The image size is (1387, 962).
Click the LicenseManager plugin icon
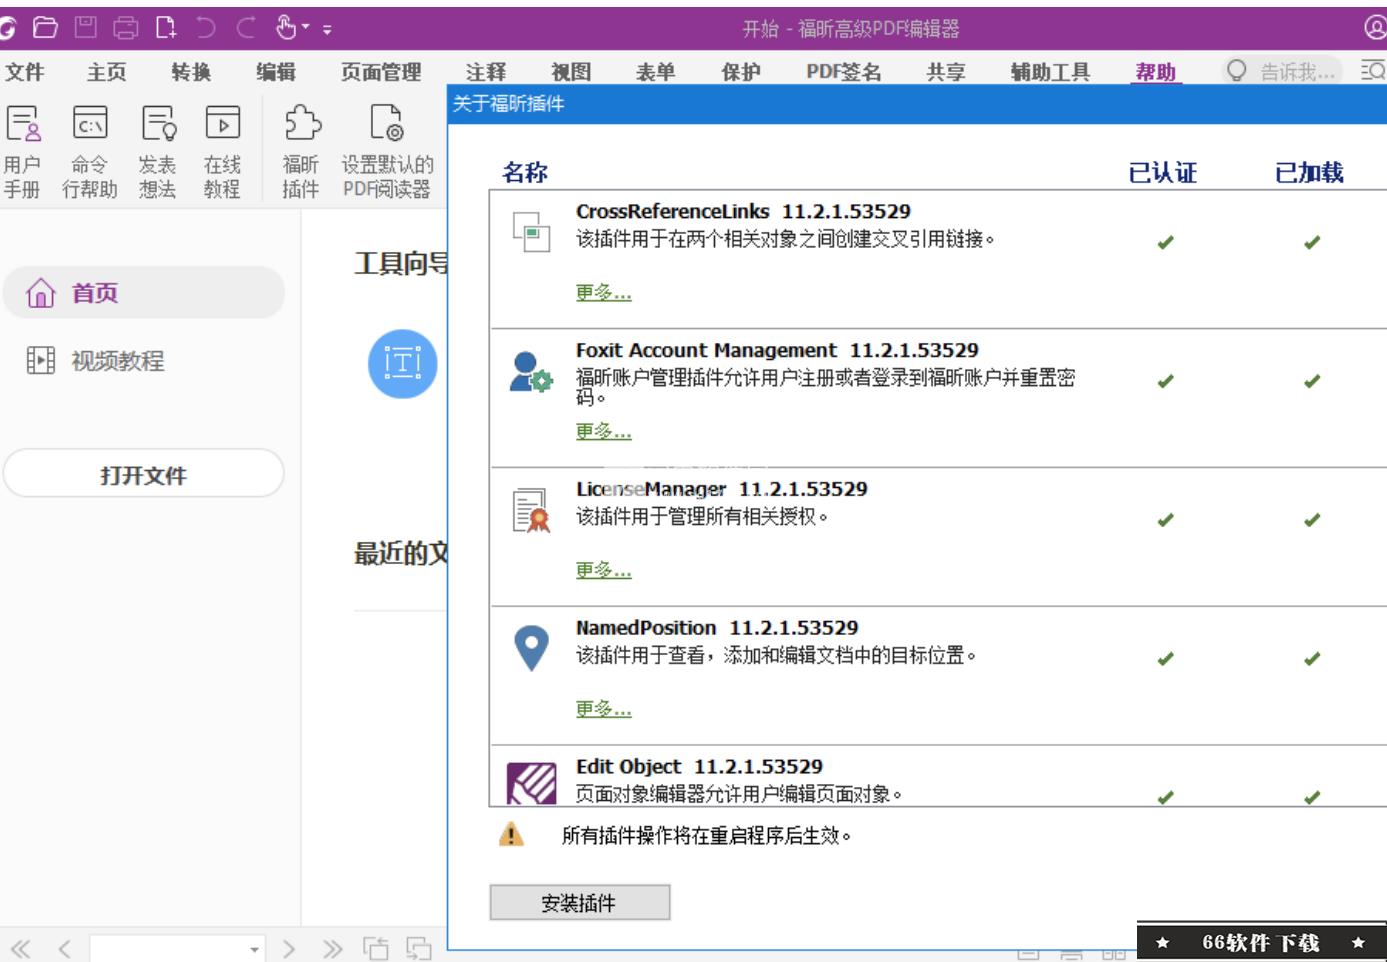tap(531, 510)
